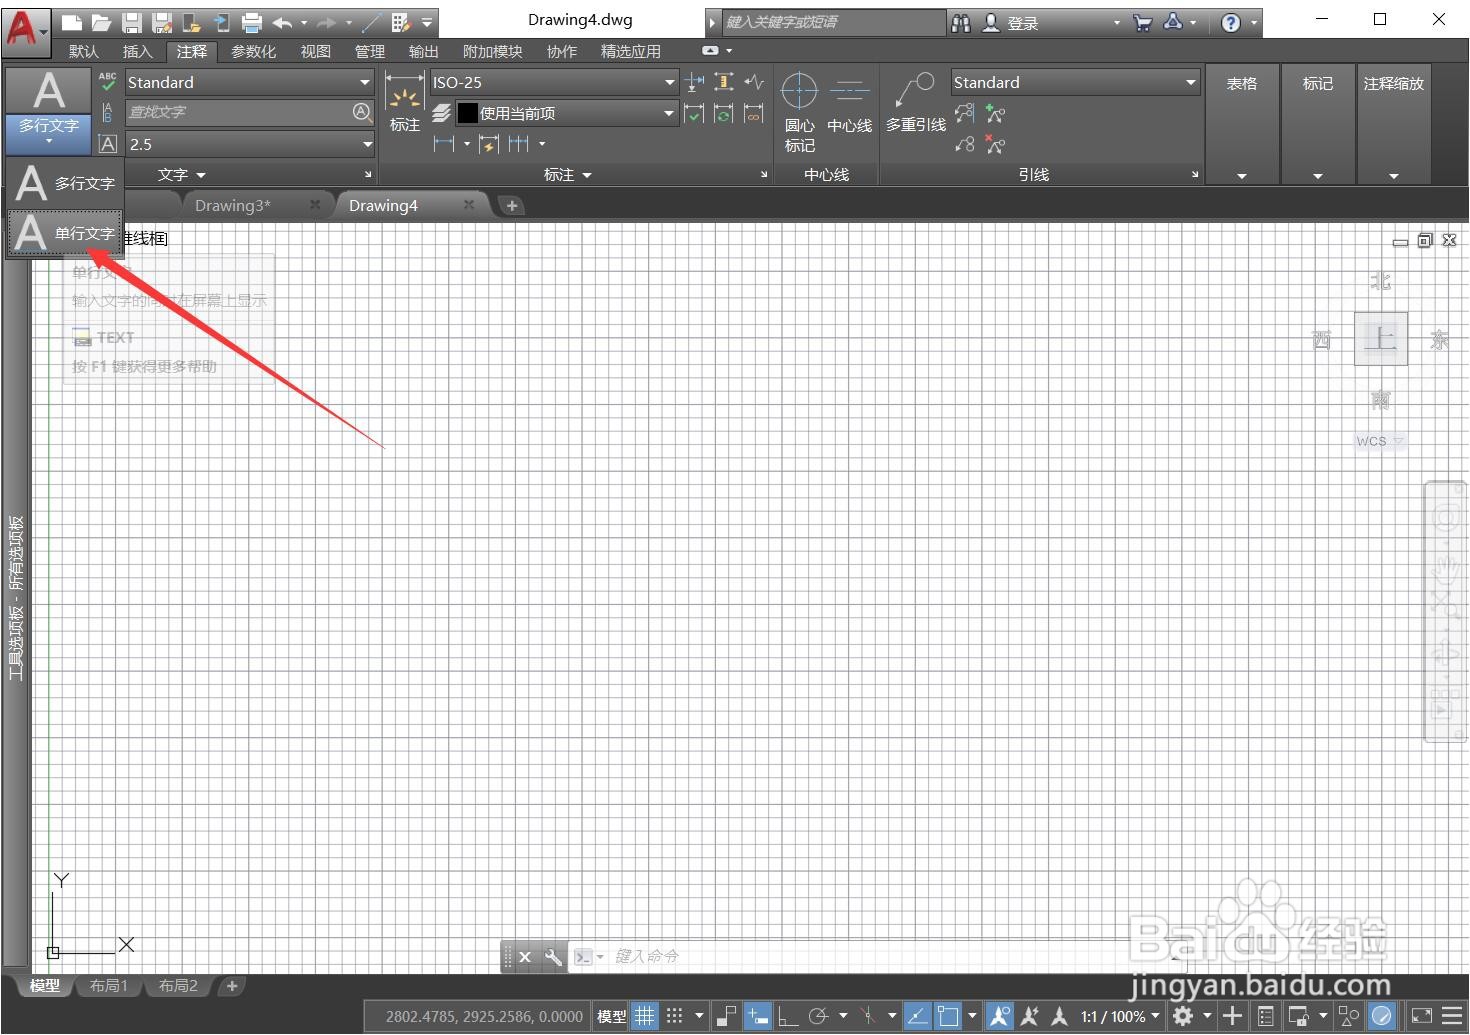
Task: Click the collect leaders icon
Action: tap(964, 144)
